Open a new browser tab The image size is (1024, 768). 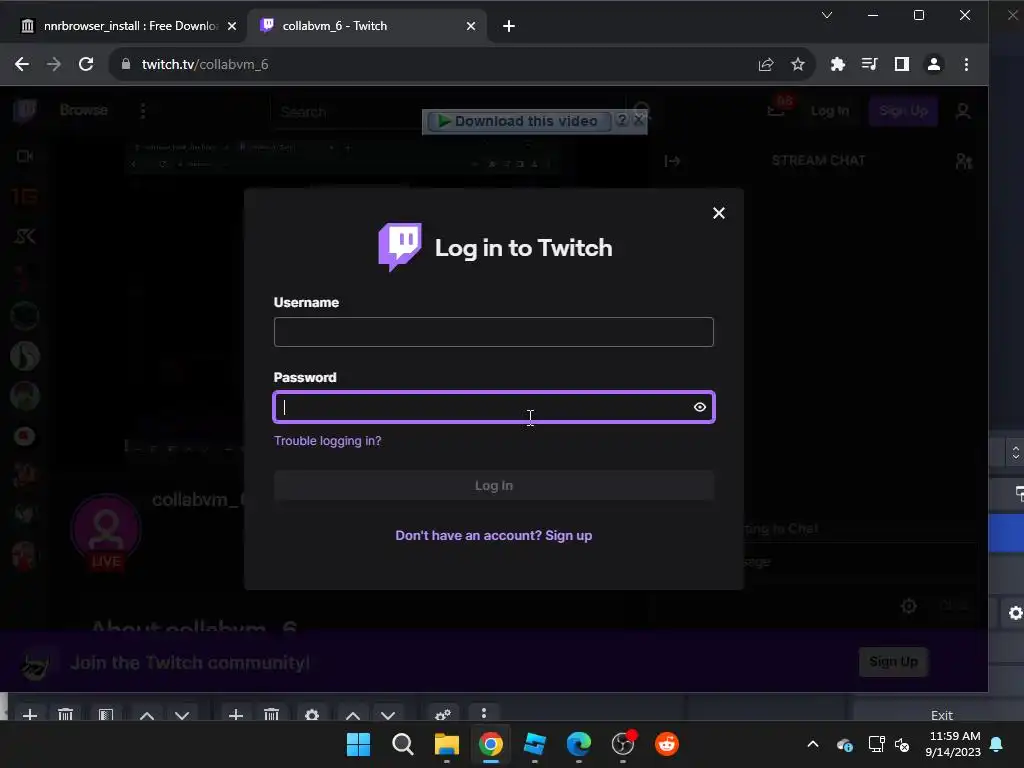pos(509,26)
